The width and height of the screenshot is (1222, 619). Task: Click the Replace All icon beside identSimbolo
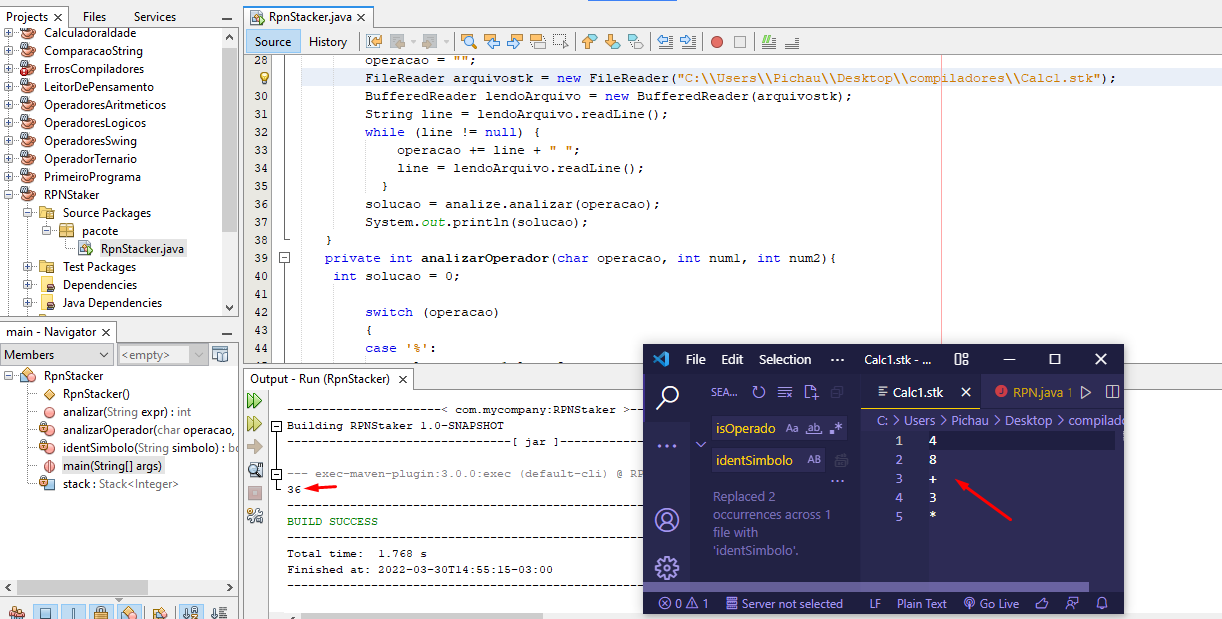[841, 459]
